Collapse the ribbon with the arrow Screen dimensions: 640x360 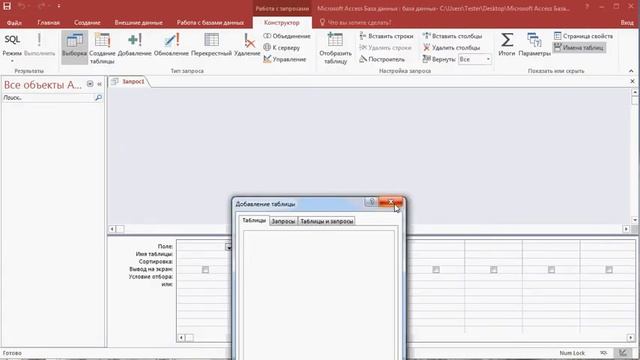click(x=631, y=71)
